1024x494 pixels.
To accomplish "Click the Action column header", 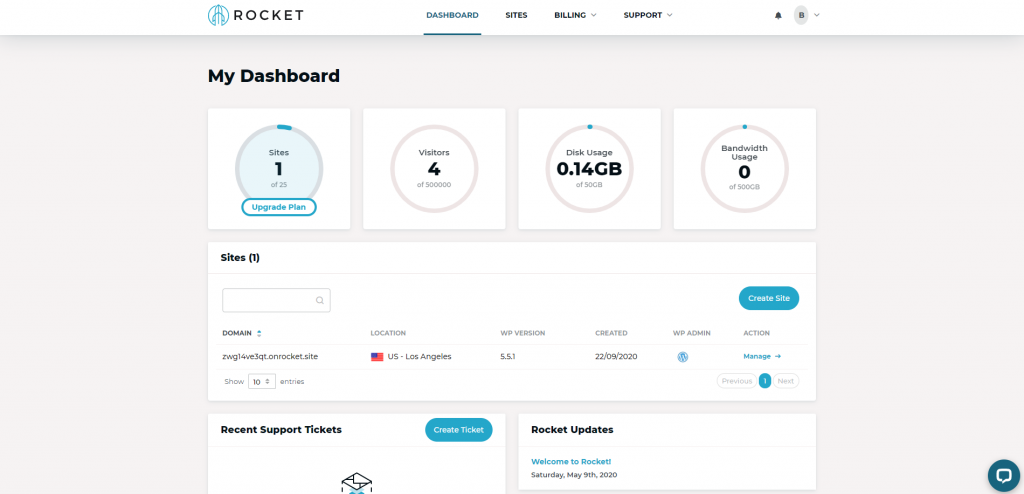I will 756,333.
